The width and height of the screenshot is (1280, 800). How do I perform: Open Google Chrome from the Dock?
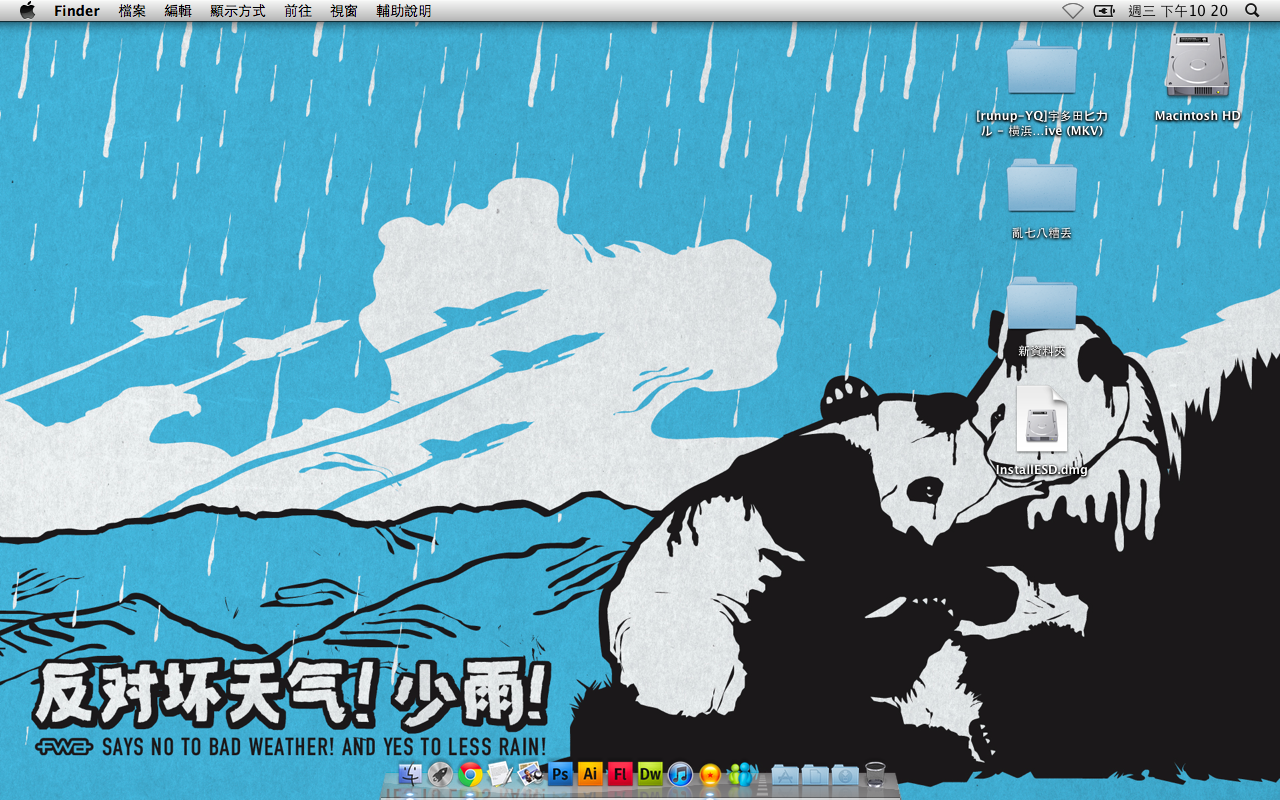pos(470,774)
